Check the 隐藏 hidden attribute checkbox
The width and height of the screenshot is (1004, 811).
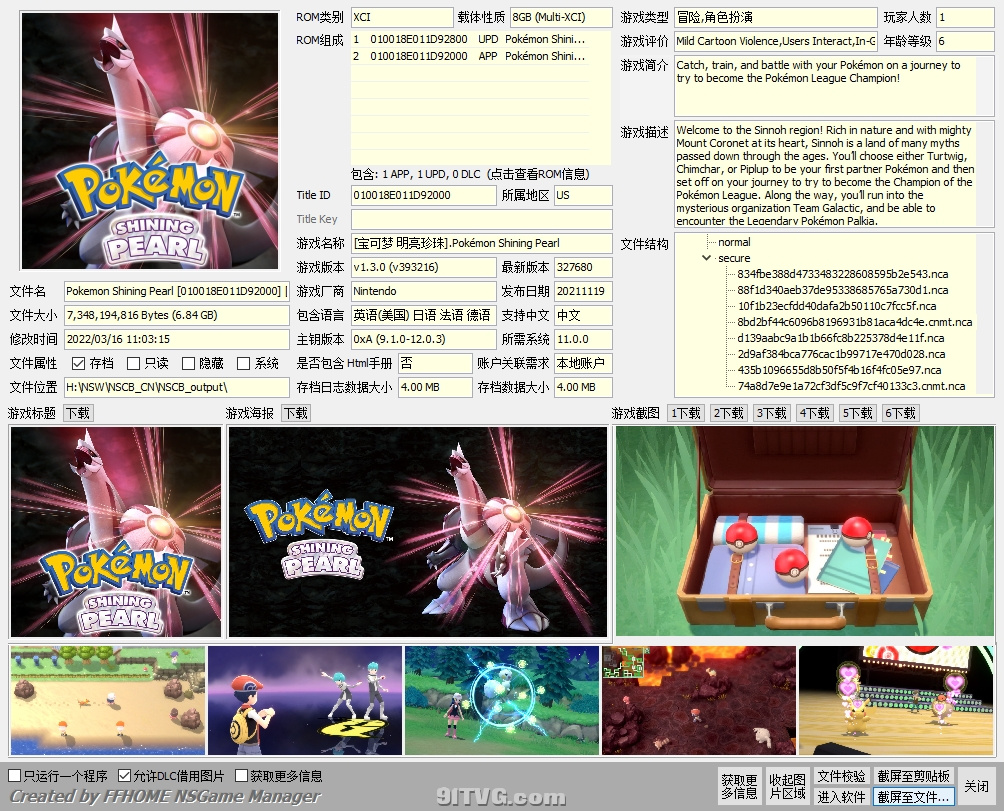coord(188,364)
